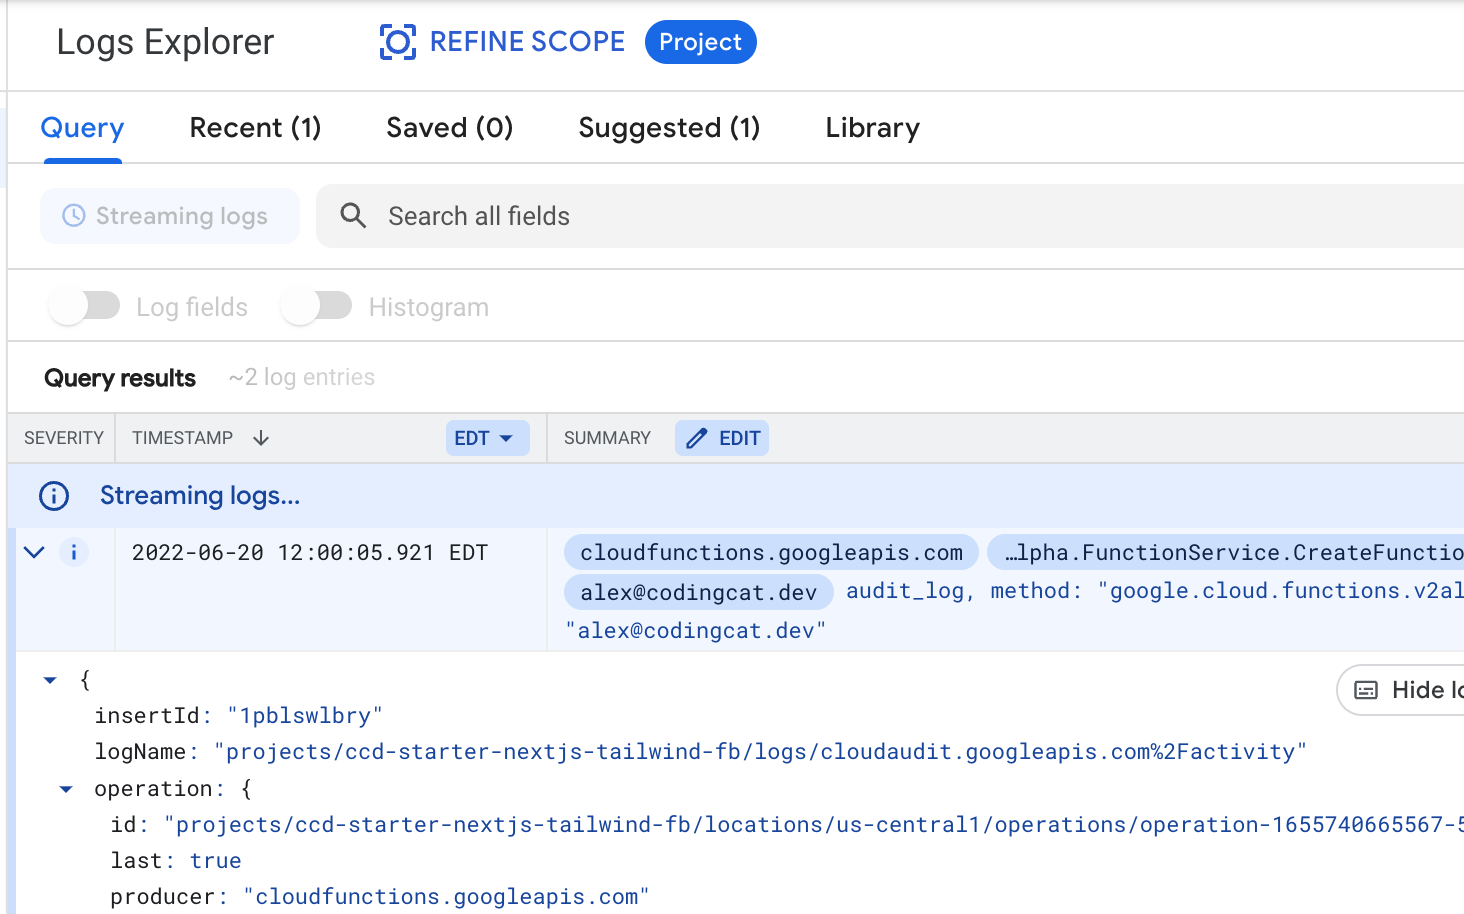Open the EDT timezone dropdown
This screenshot has height=914, width=1464.
pos(486,438)
